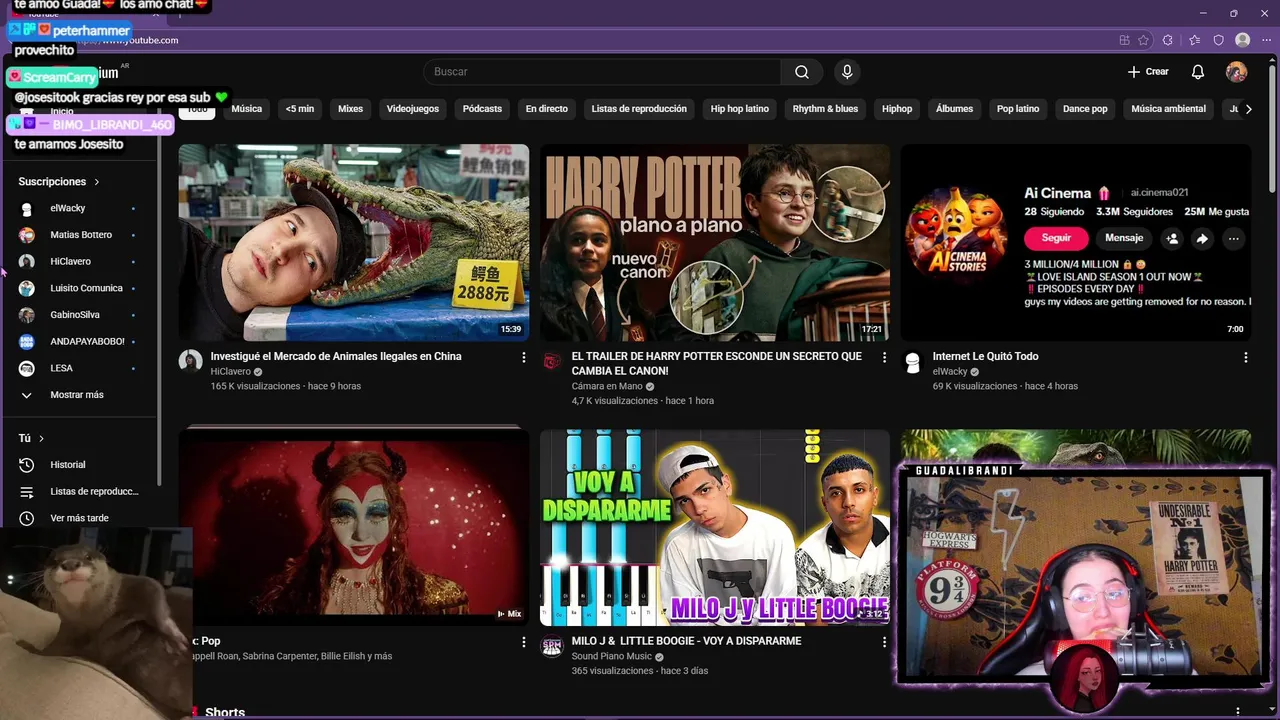Open Cámara en Mano channel avatar
1280x720 pixels.
[552, 361]
